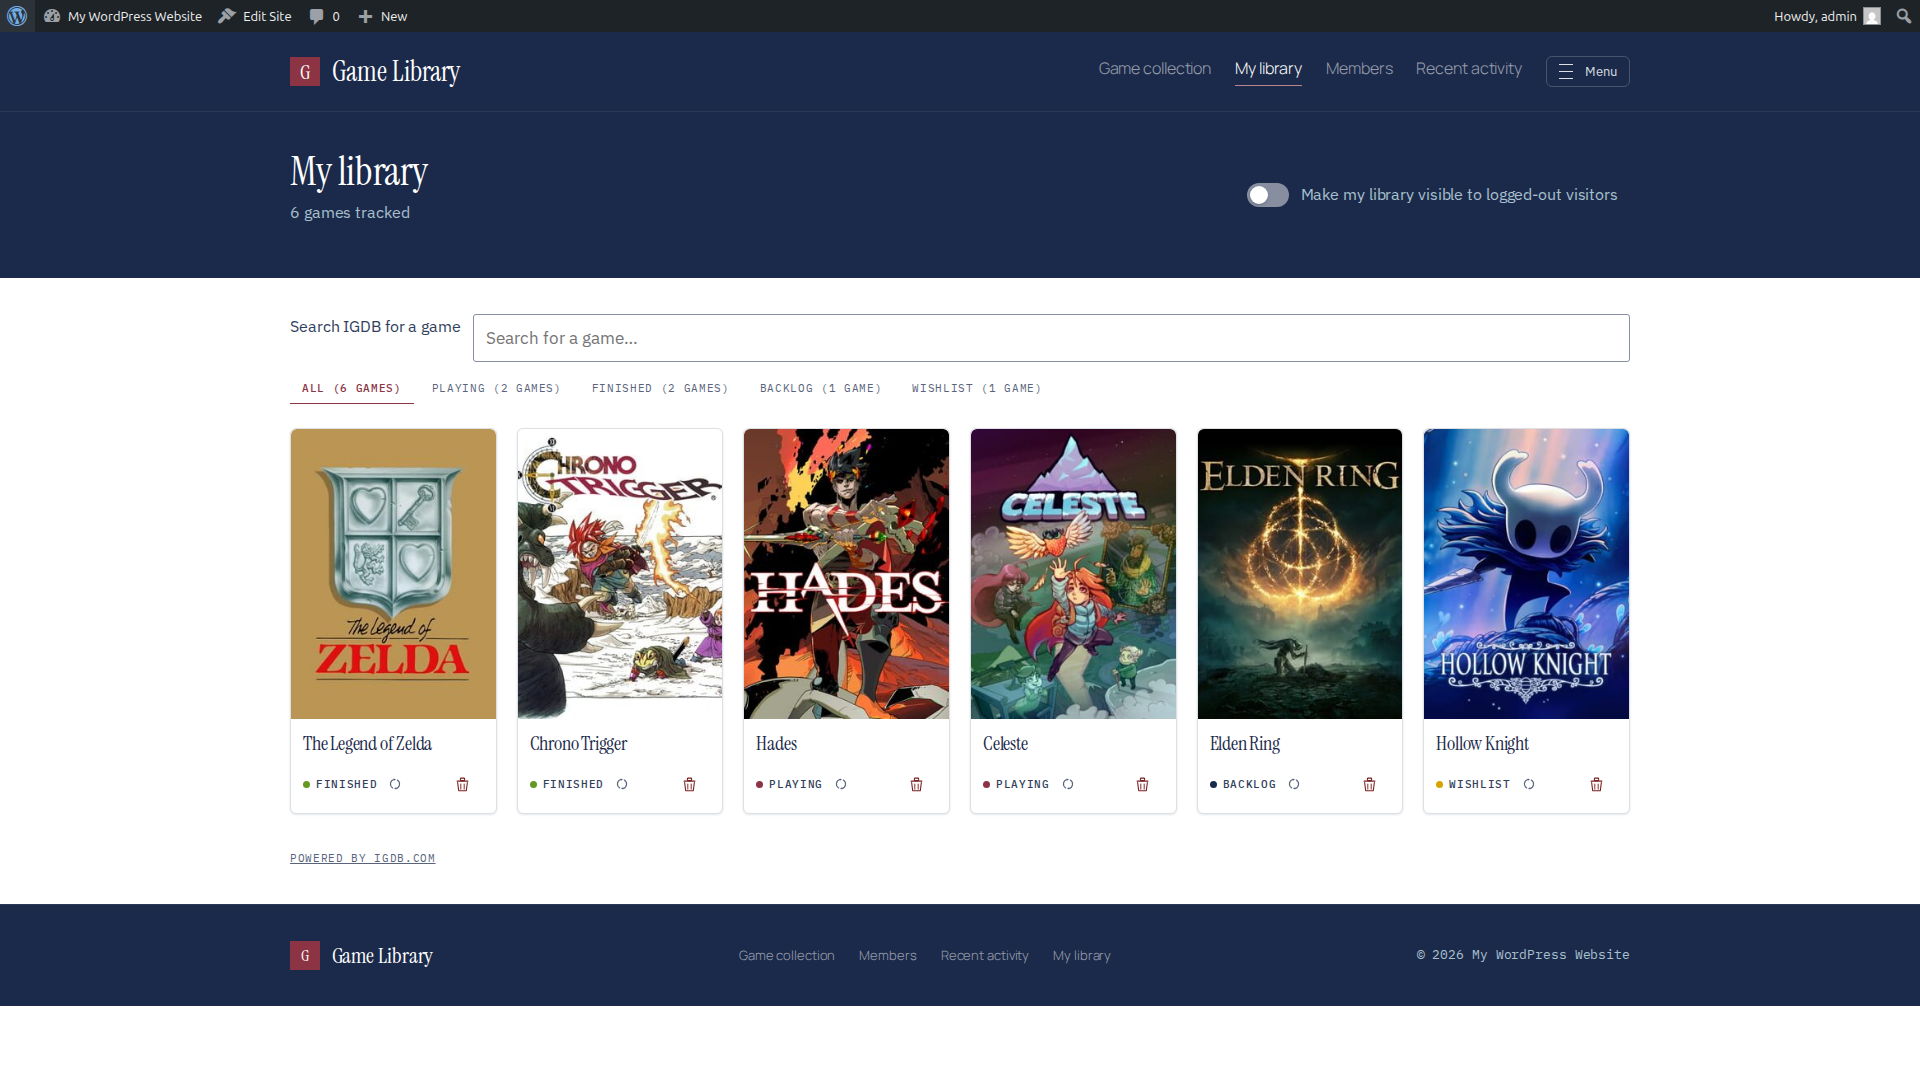Click status change icon beside Zelda's FINISHED

pos(395,784)
